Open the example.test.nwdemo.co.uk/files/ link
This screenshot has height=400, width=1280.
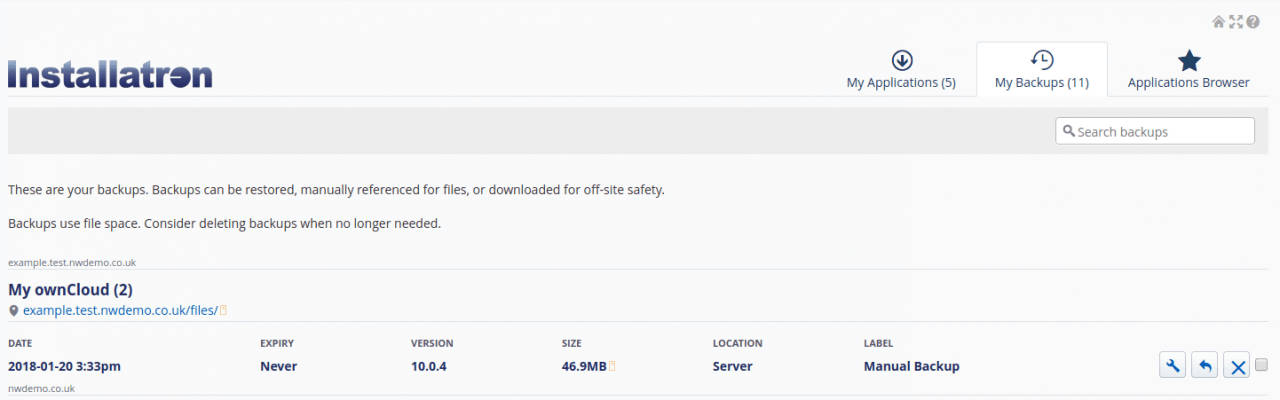[x=120, y=311]
